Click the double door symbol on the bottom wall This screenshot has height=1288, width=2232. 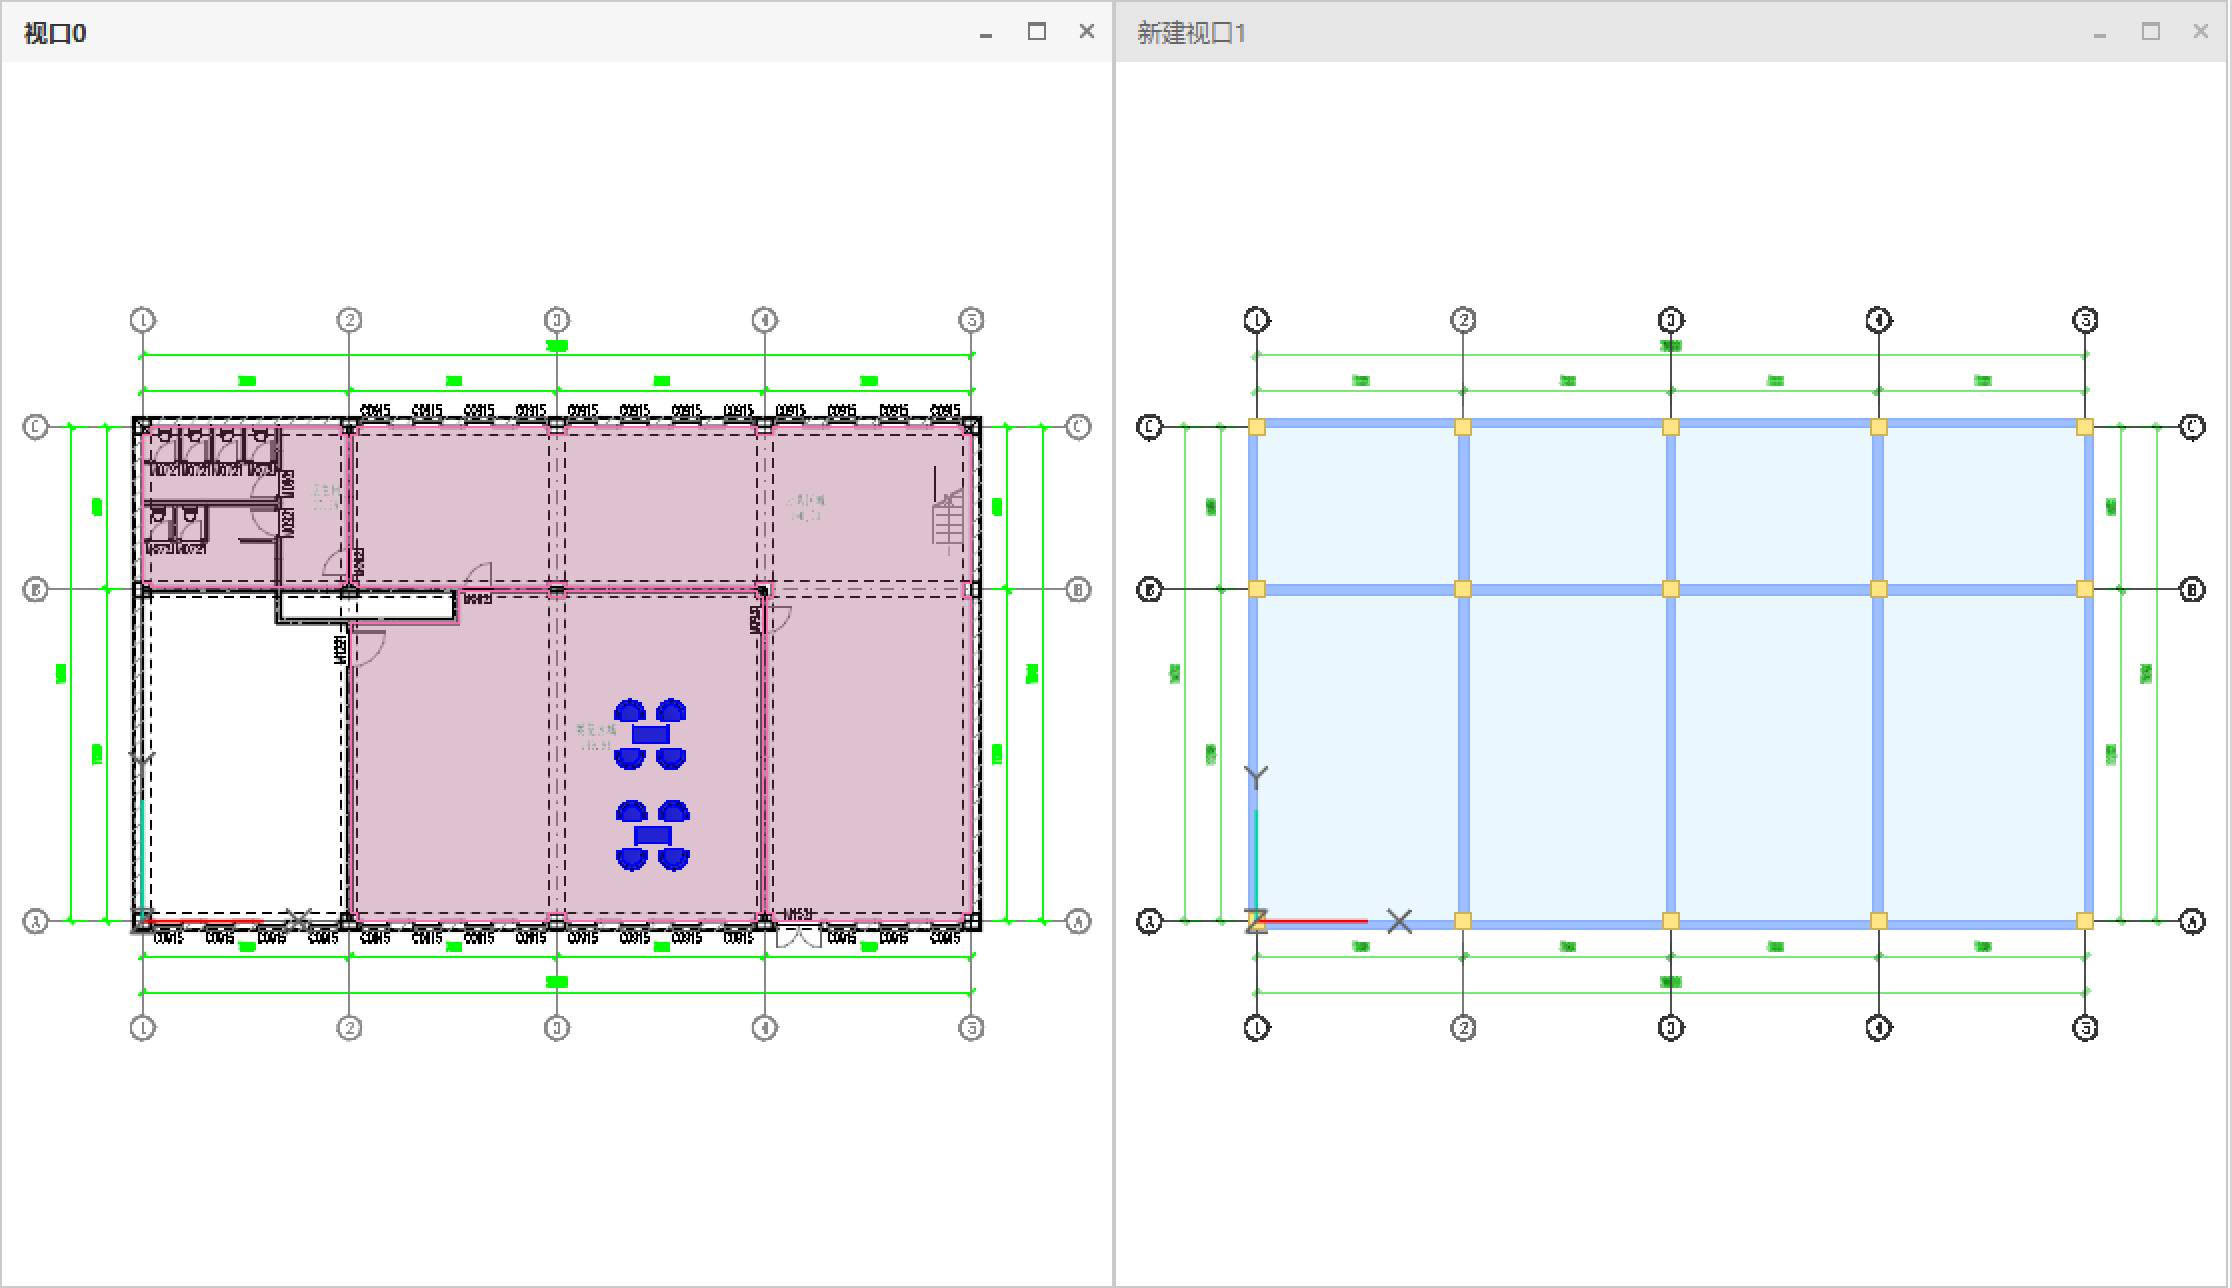(x=799, y=936)
